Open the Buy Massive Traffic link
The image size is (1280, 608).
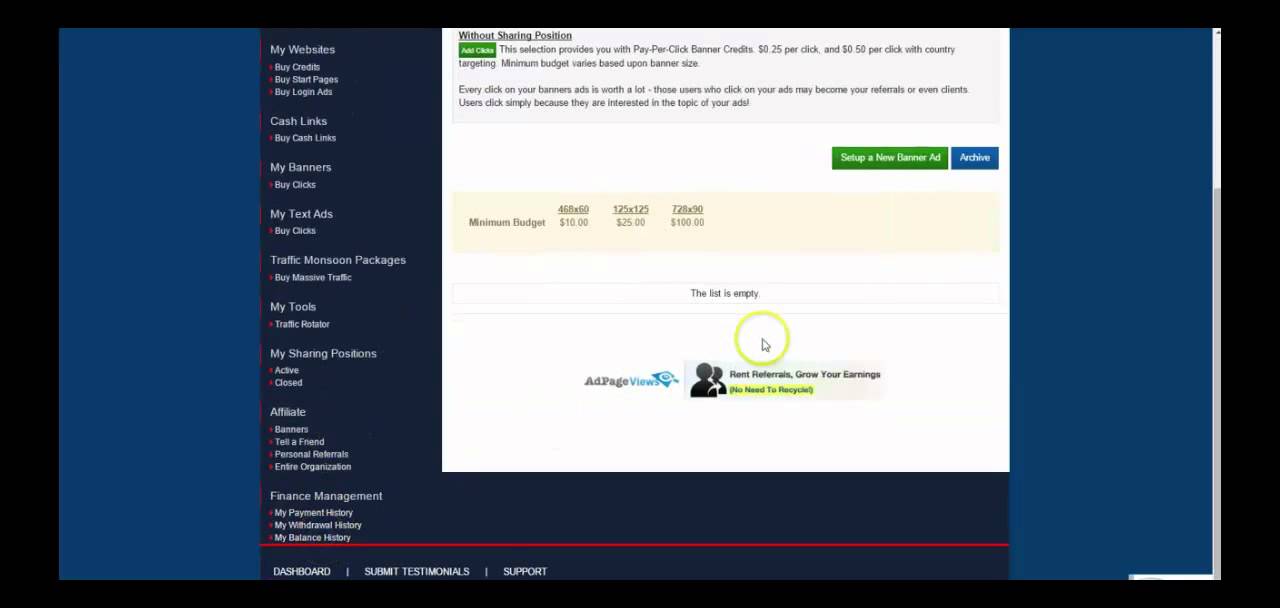(x=313, y=277)
